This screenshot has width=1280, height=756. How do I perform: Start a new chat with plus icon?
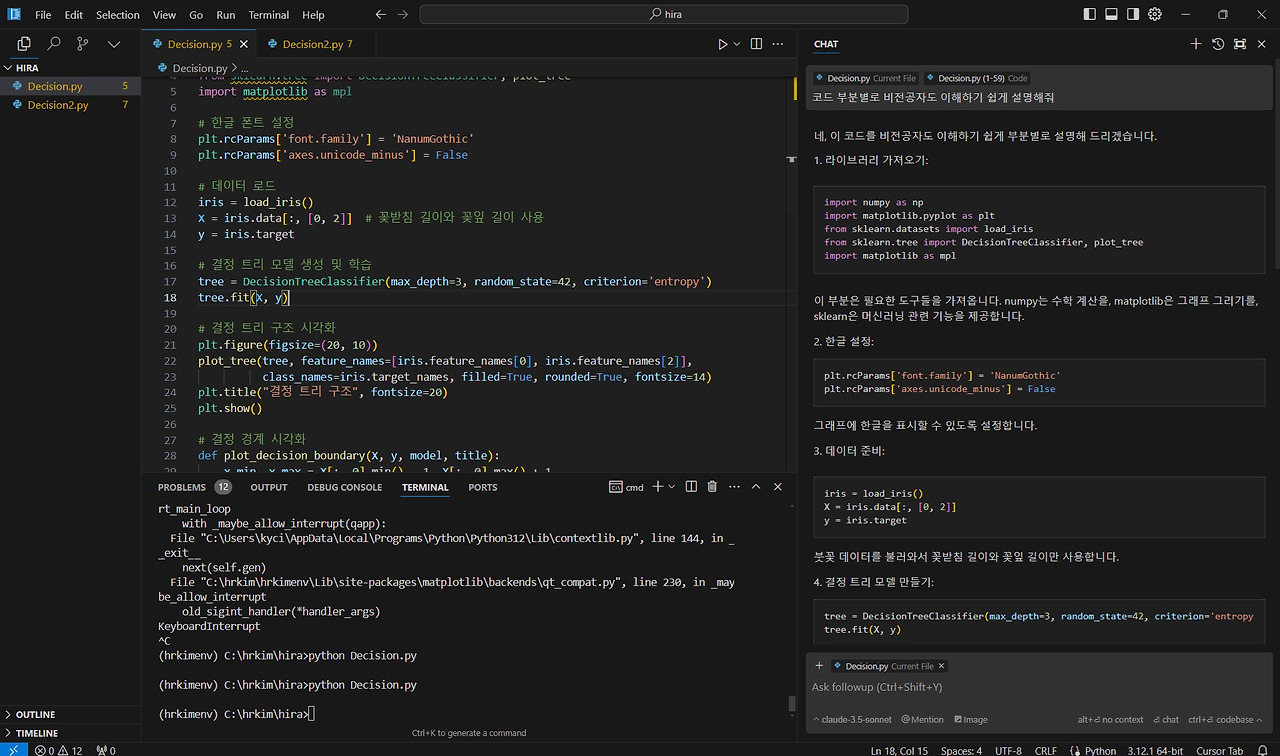tap(1196, 44)
